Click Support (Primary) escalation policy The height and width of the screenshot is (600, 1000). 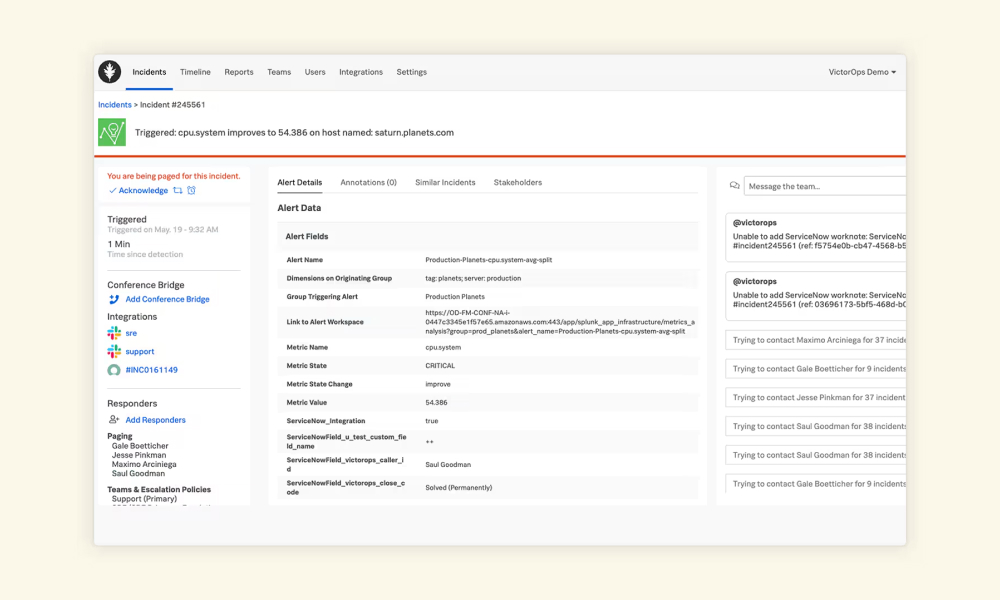[144, 499]
